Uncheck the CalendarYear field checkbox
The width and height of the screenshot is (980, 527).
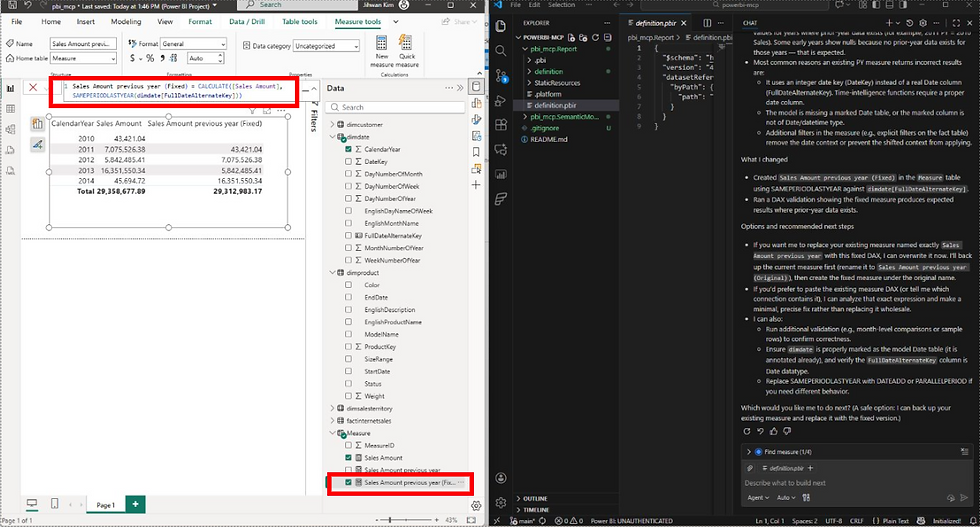[348, 149]
